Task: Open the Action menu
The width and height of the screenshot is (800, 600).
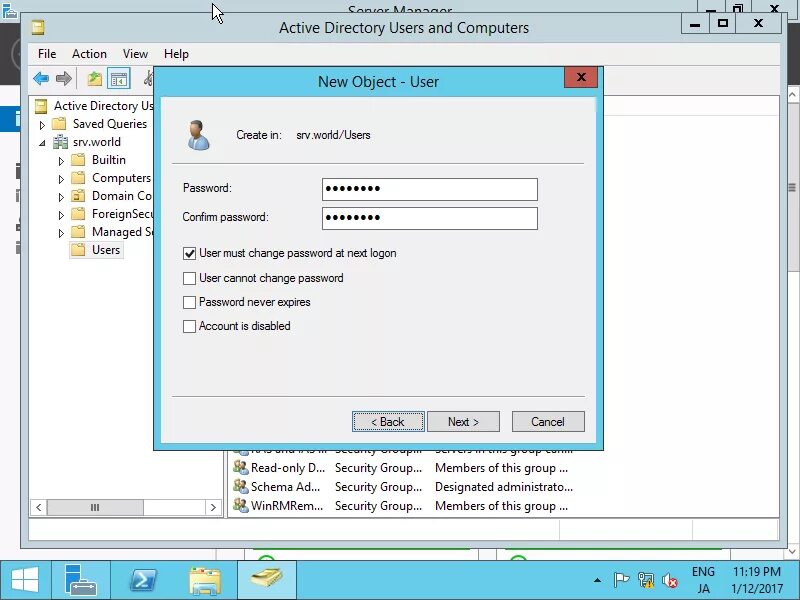Action: click(89, 54)
